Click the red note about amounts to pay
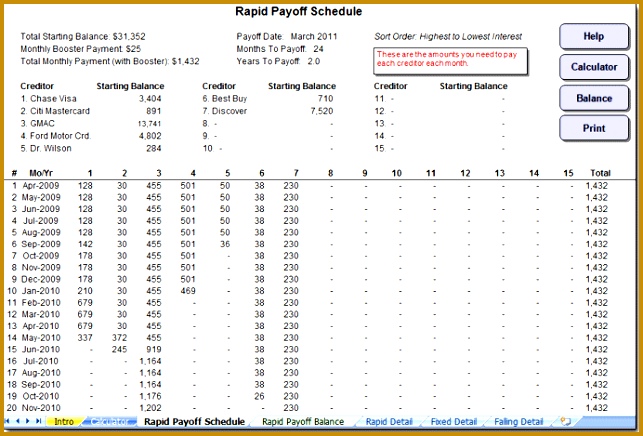The height and width of the screenshot is (436, 643). (450, 62)
